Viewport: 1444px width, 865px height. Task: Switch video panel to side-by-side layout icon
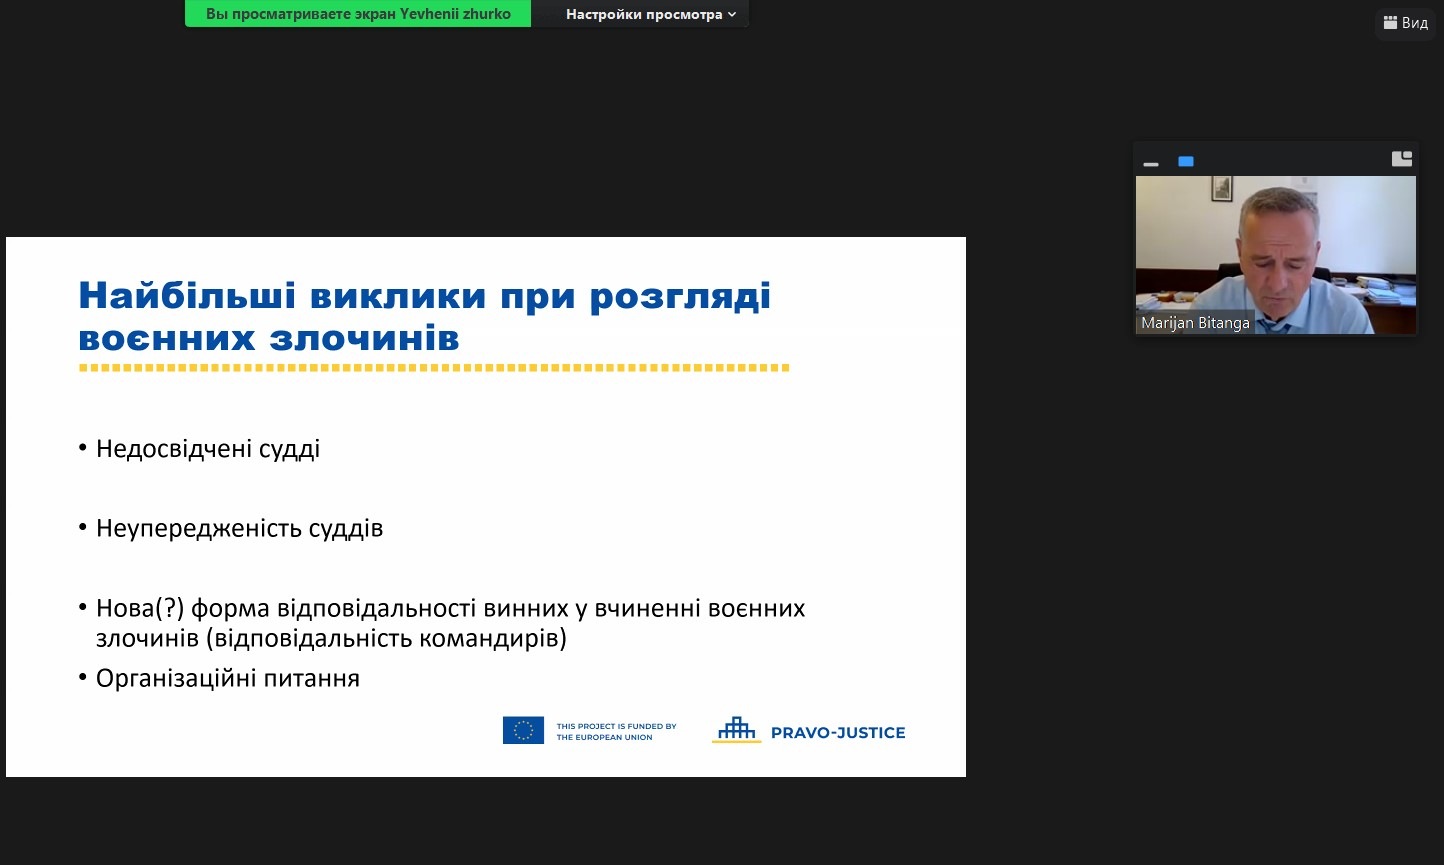click(x=1401, y=158)
